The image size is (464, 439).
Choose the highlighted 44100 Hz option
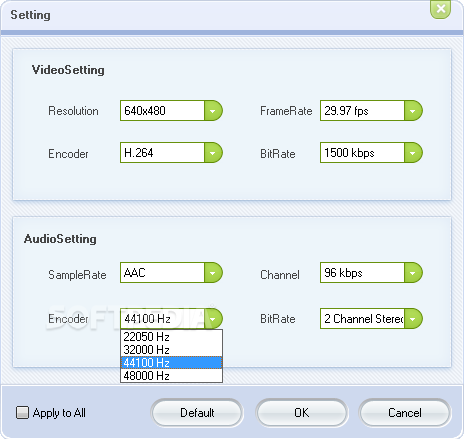171,363
